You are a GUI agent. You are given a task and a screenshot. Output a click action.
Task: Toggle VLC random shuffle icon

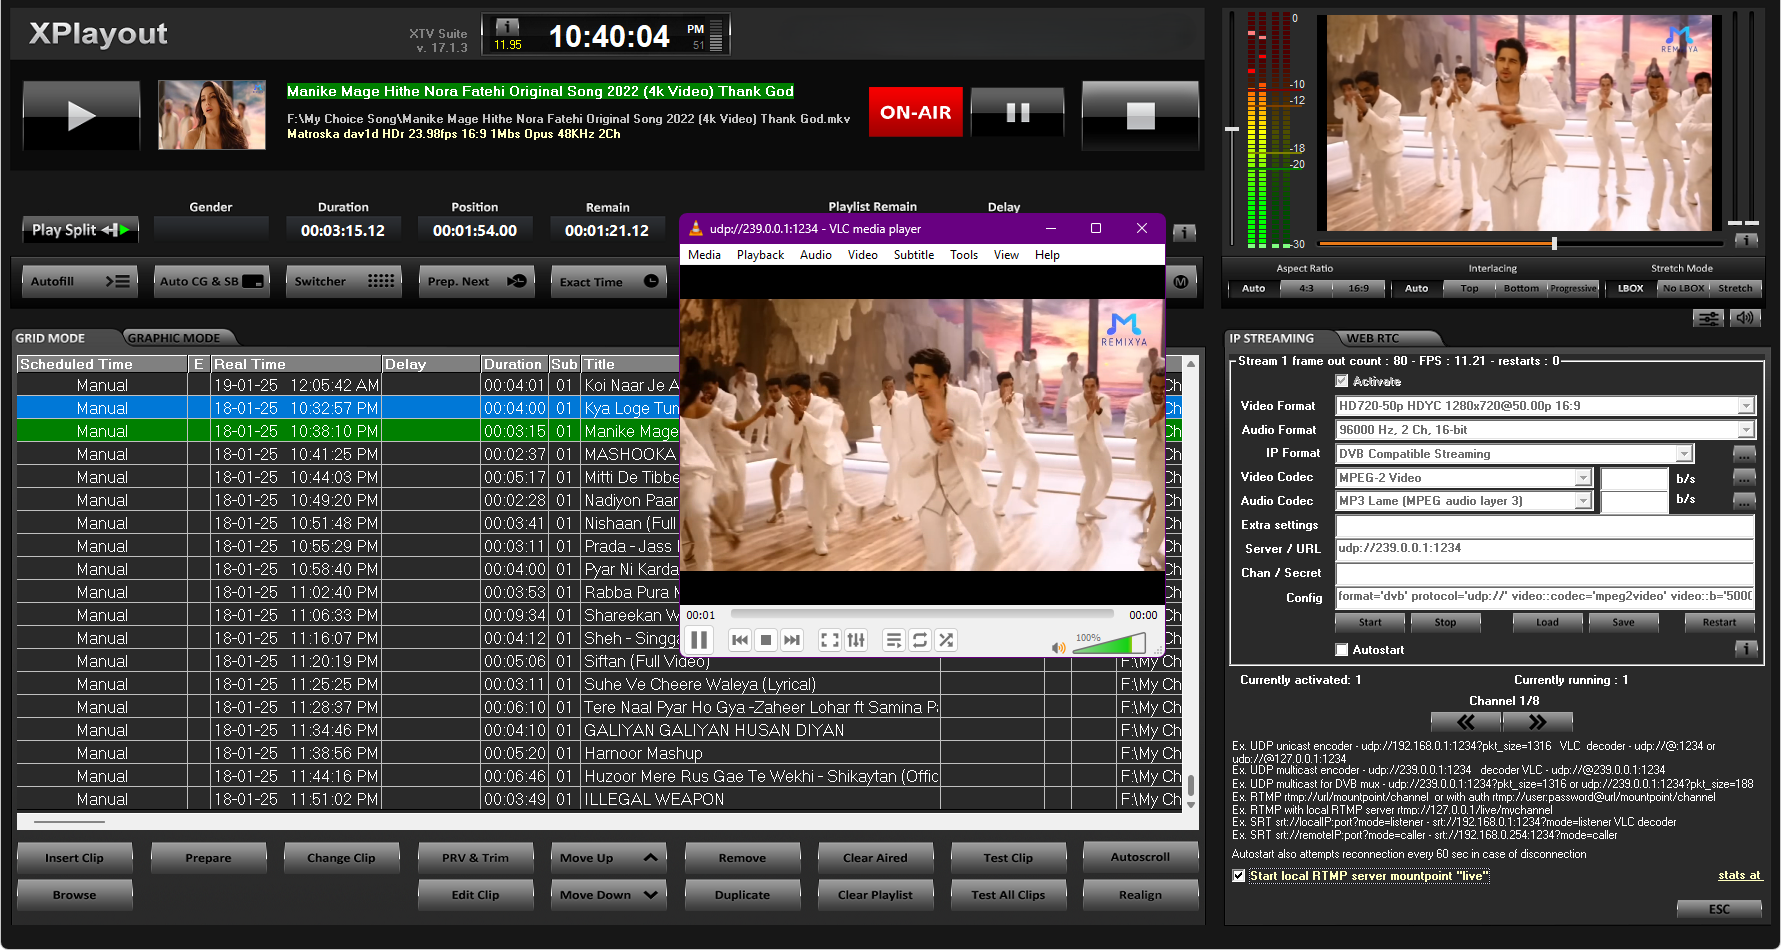946,640
